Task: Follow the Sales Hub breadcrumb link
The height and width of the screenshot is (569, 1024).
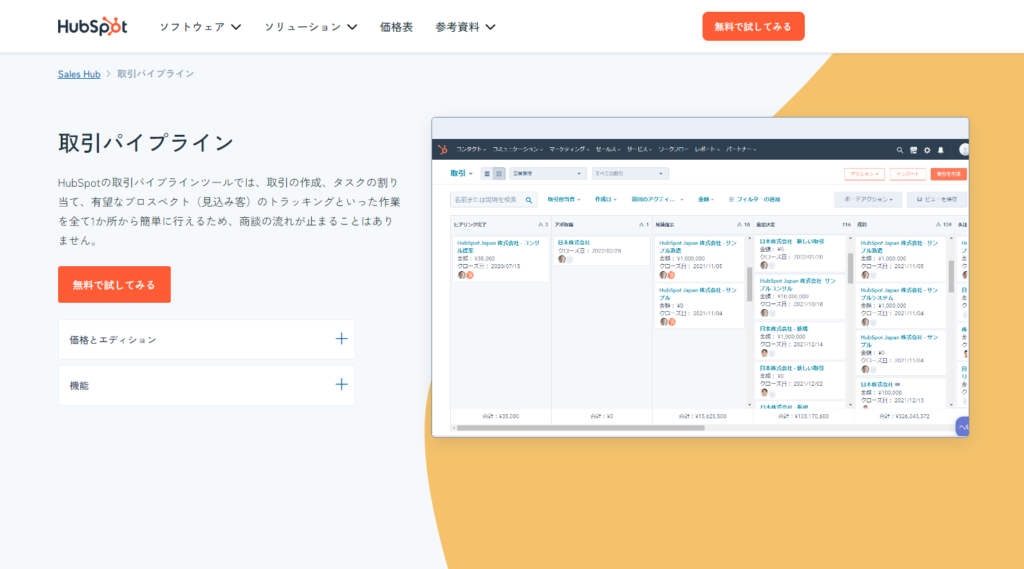Action: pyautogui.click(x=79, y=74)
